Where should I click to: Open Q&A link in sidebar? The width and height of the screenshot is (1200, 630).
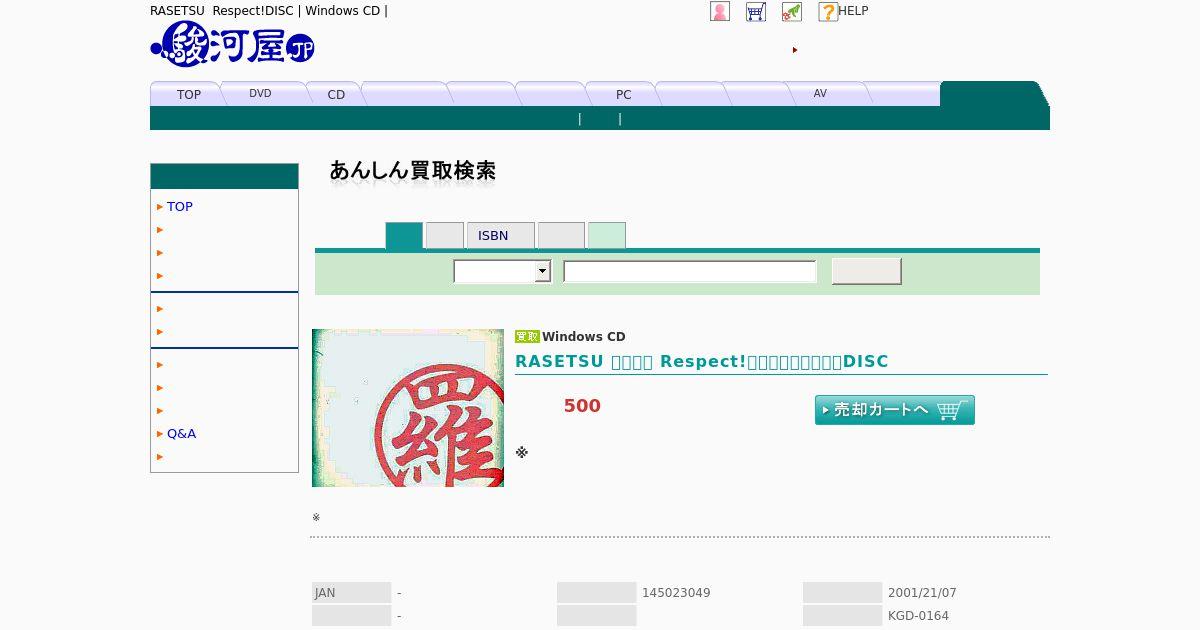point(181,433)
